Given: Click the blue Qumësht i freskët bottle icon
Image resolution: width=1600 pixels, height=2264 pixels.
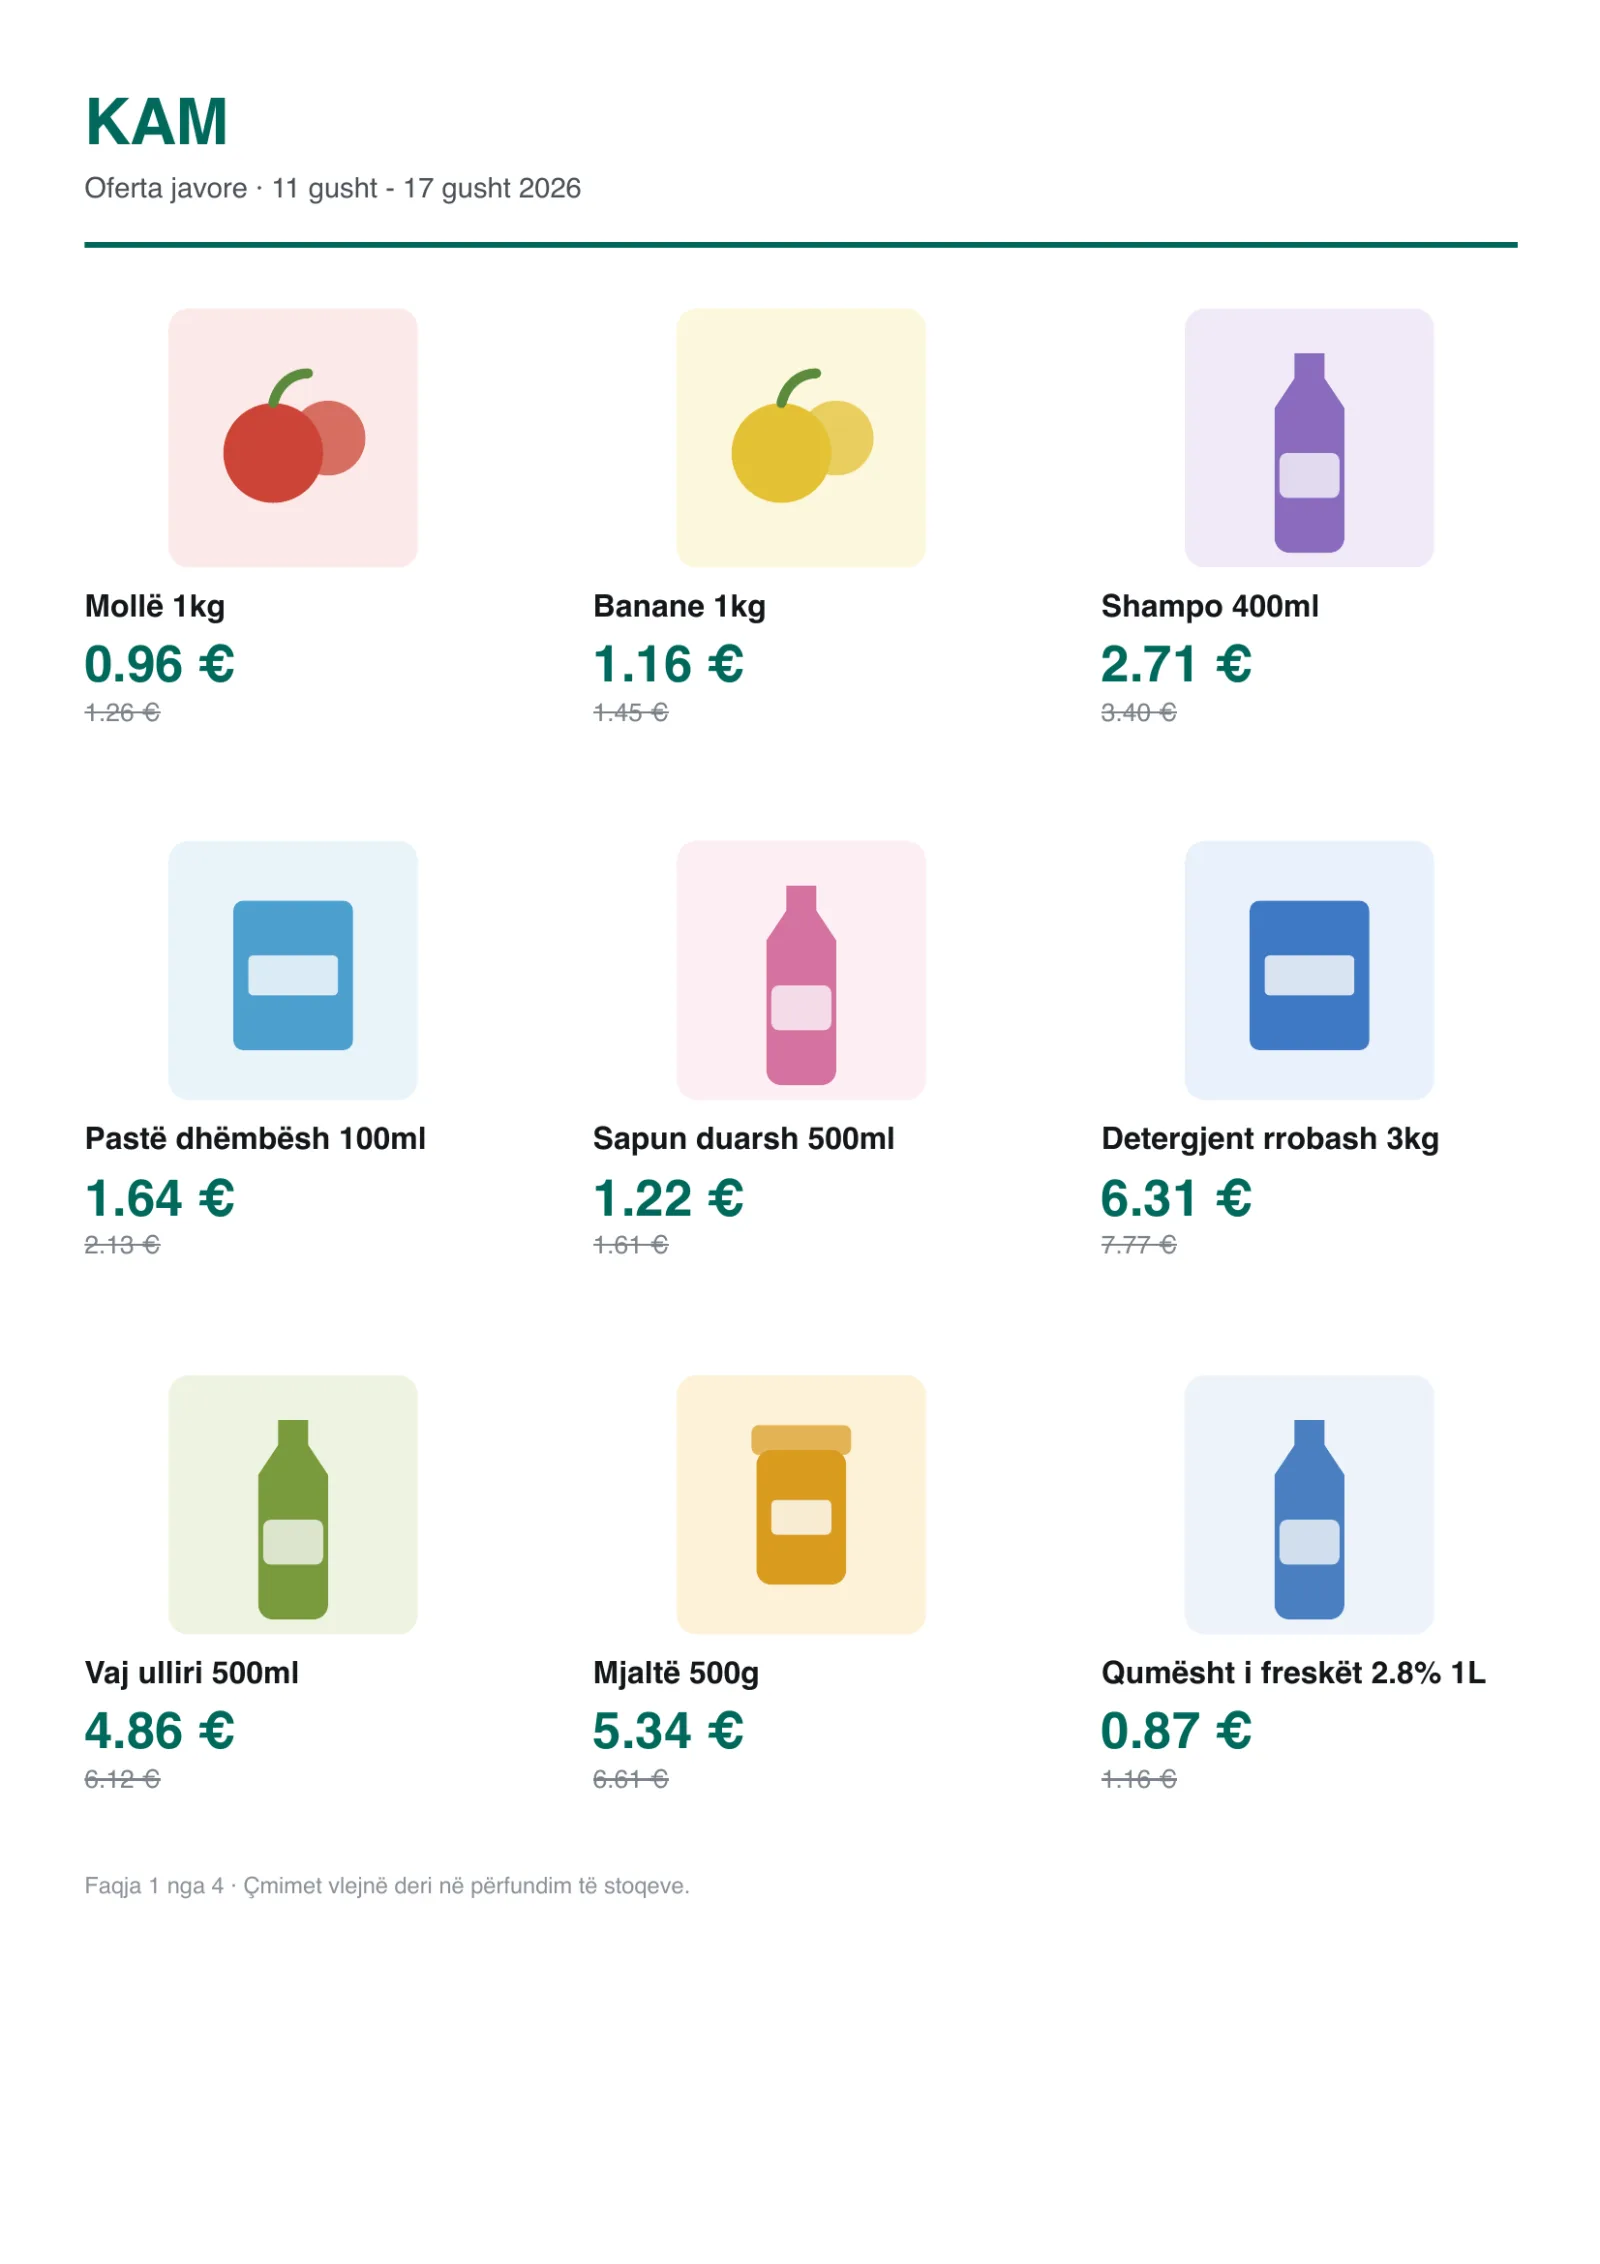Looking at the screenshot, I should (x=1309, y=1504).
